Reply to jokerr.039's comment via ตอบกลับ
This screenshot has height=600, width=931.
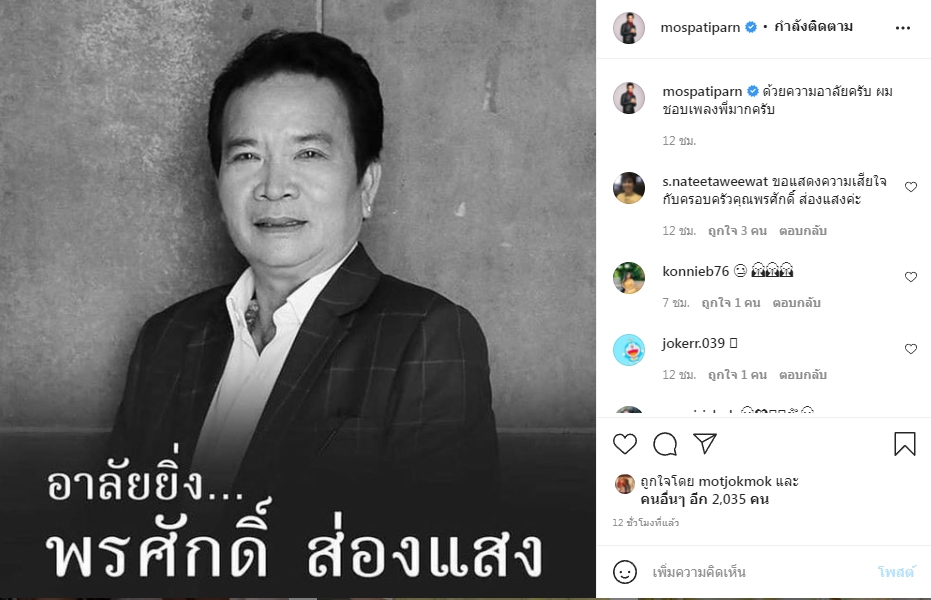point(803,375)
